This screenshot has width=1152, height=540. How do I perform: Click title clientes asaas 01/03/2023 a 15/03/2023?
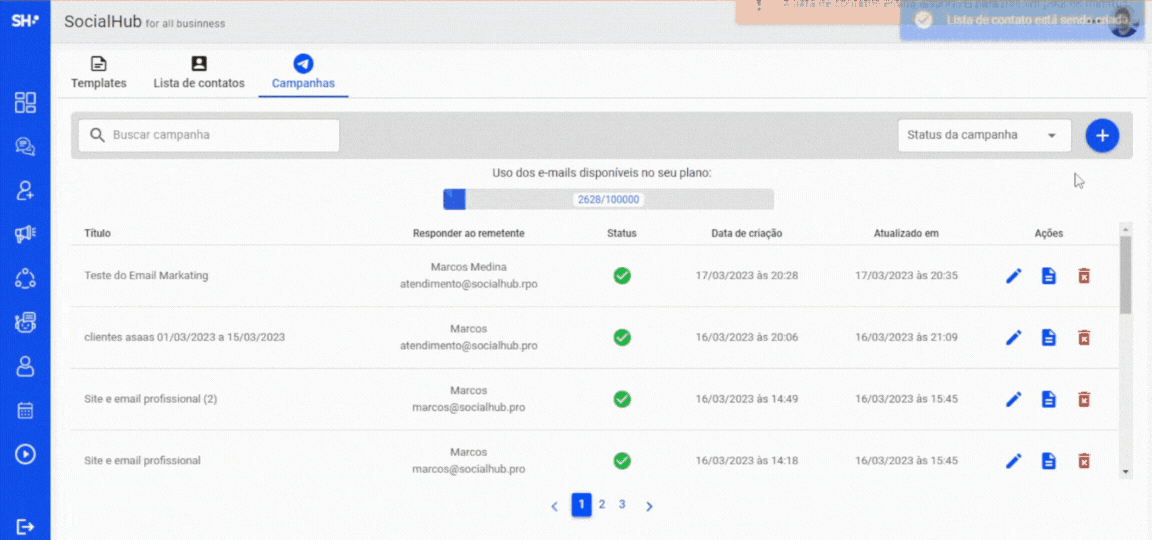point(184,337)
